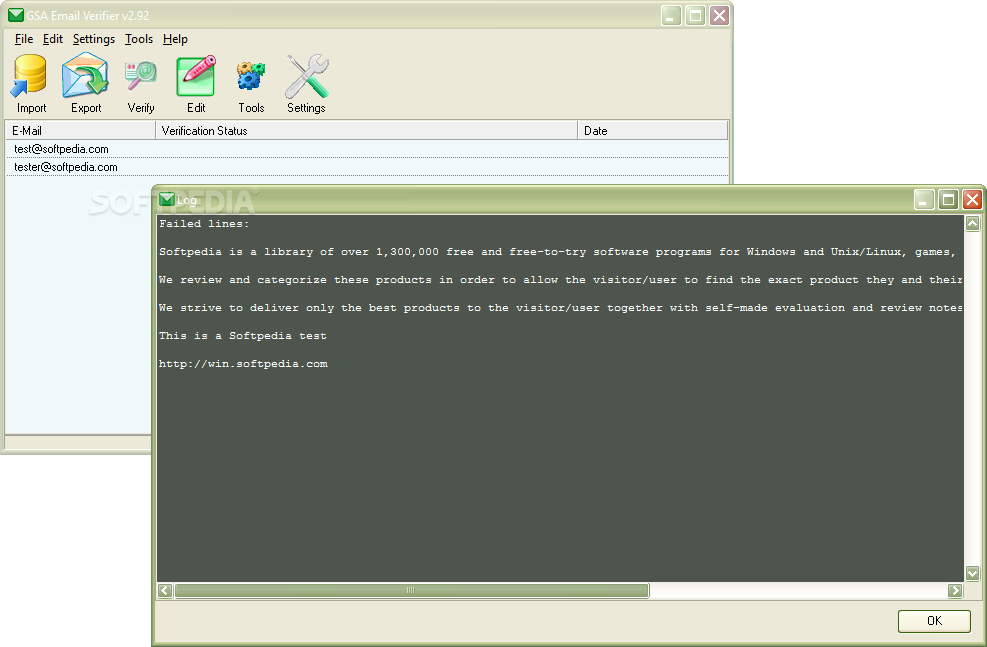Click the Log scroll up arrow
Image resolution: width=987 pixels, height=647 pixels.
coord(973,223)
